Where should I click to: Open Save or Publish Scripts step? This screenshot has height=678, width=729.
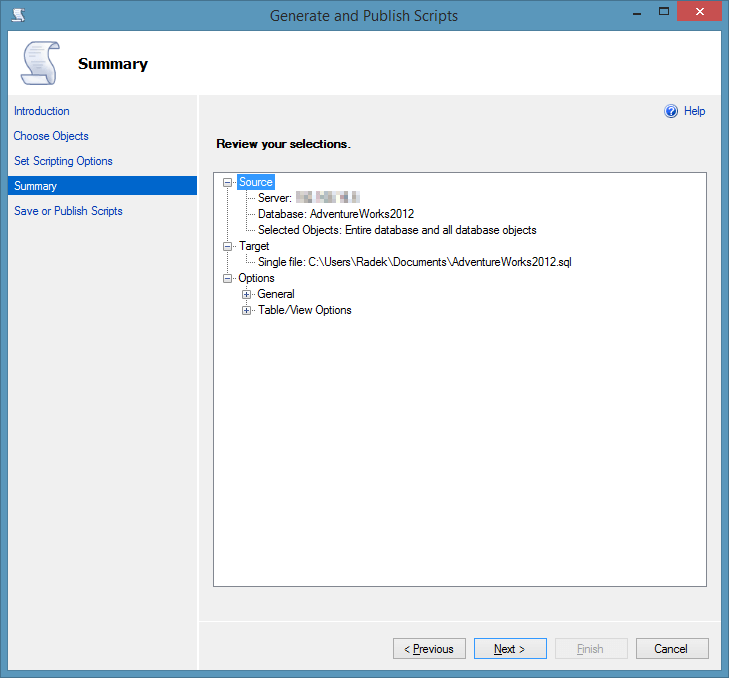(x=68, y=211)
